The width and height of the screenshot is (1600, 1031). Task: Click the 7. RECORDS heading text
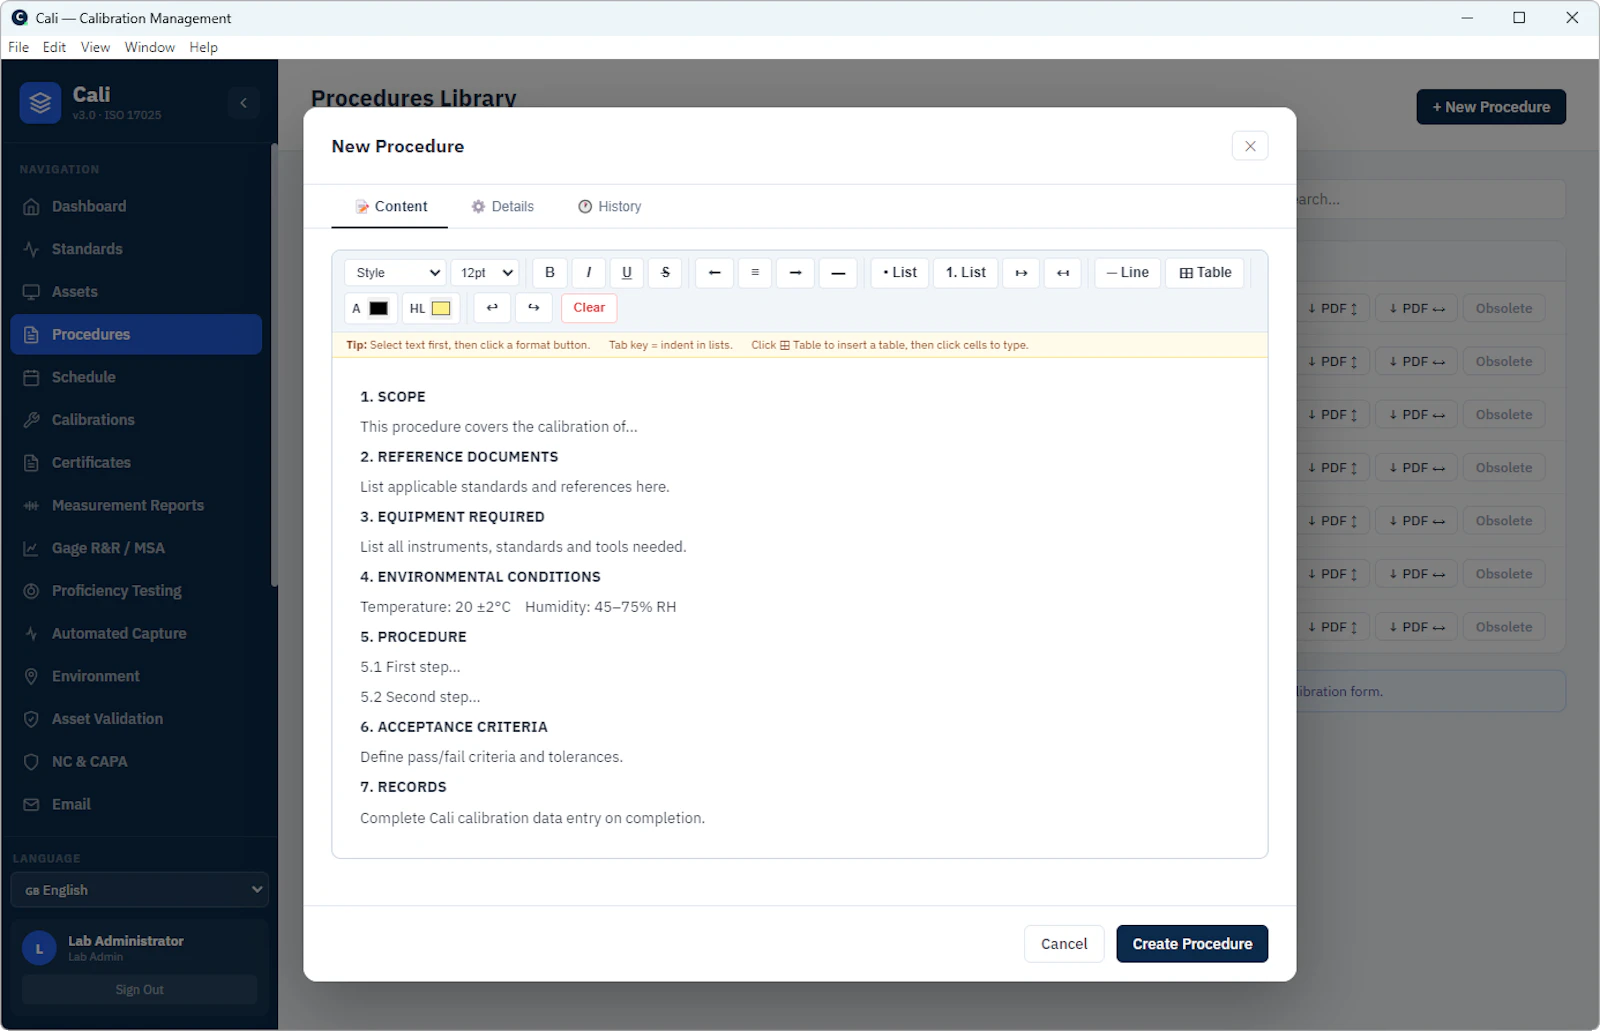403,787
